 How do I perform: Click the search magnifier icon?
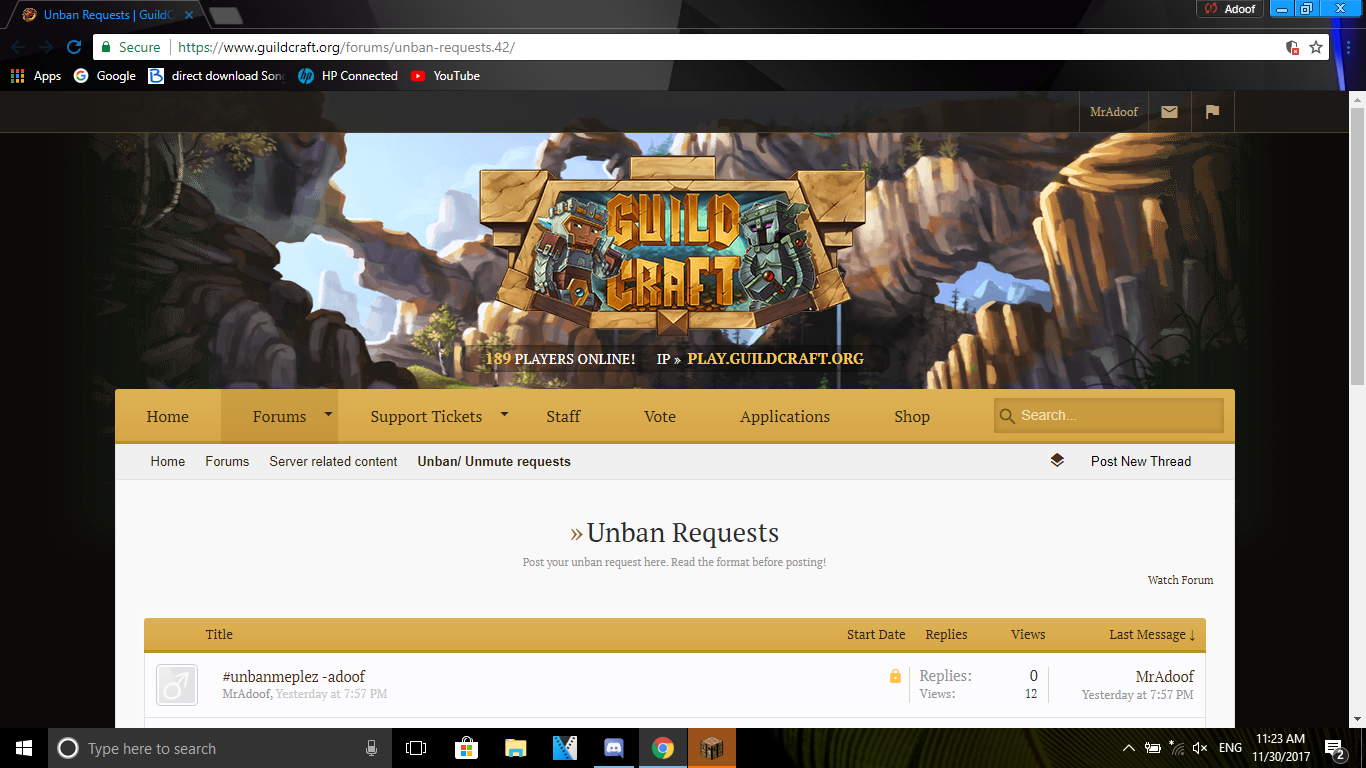1007,416
